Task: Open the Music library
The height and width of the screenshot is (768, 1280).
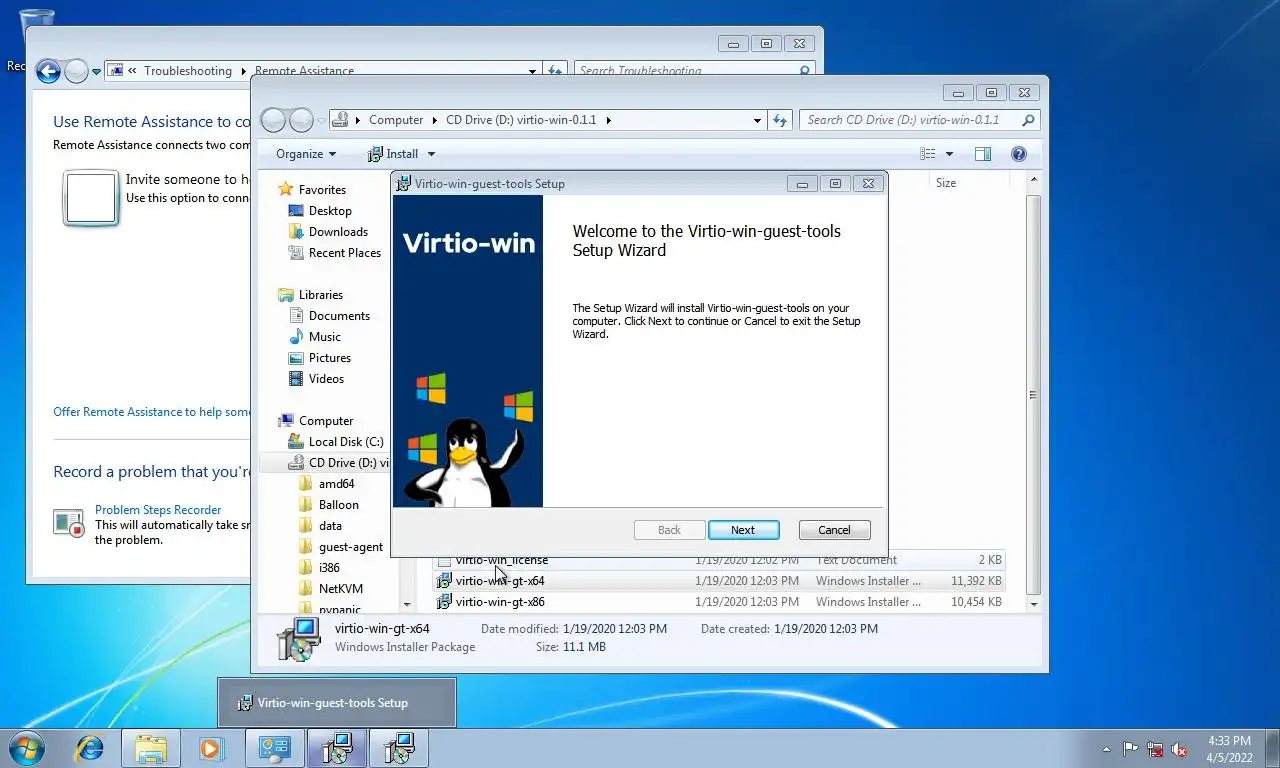Action: click(x=324, y=337)
